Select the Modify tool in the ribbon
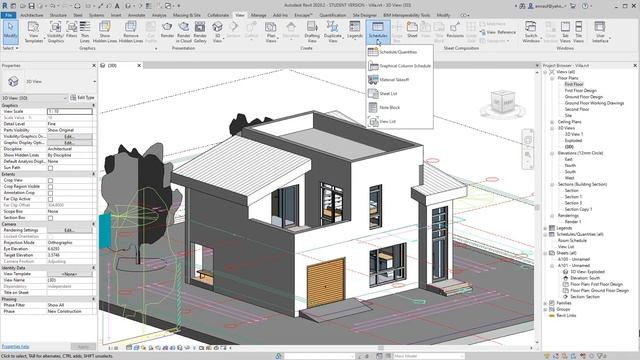Image resolution: width=640 pixels, height=360 pixels. (x=10, y=32)
